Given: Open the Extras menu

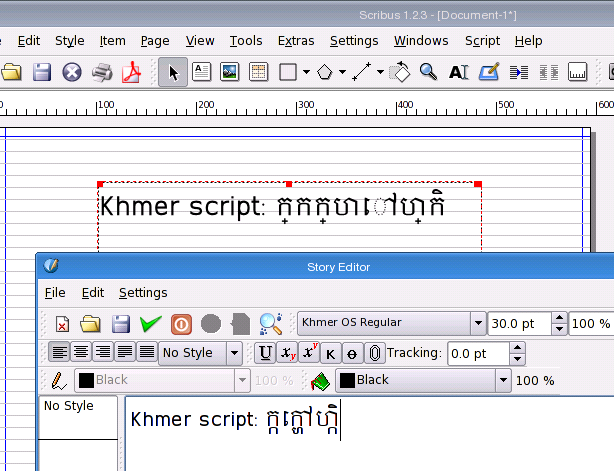Looking at the screenshot, I should (x=296, y=41).
